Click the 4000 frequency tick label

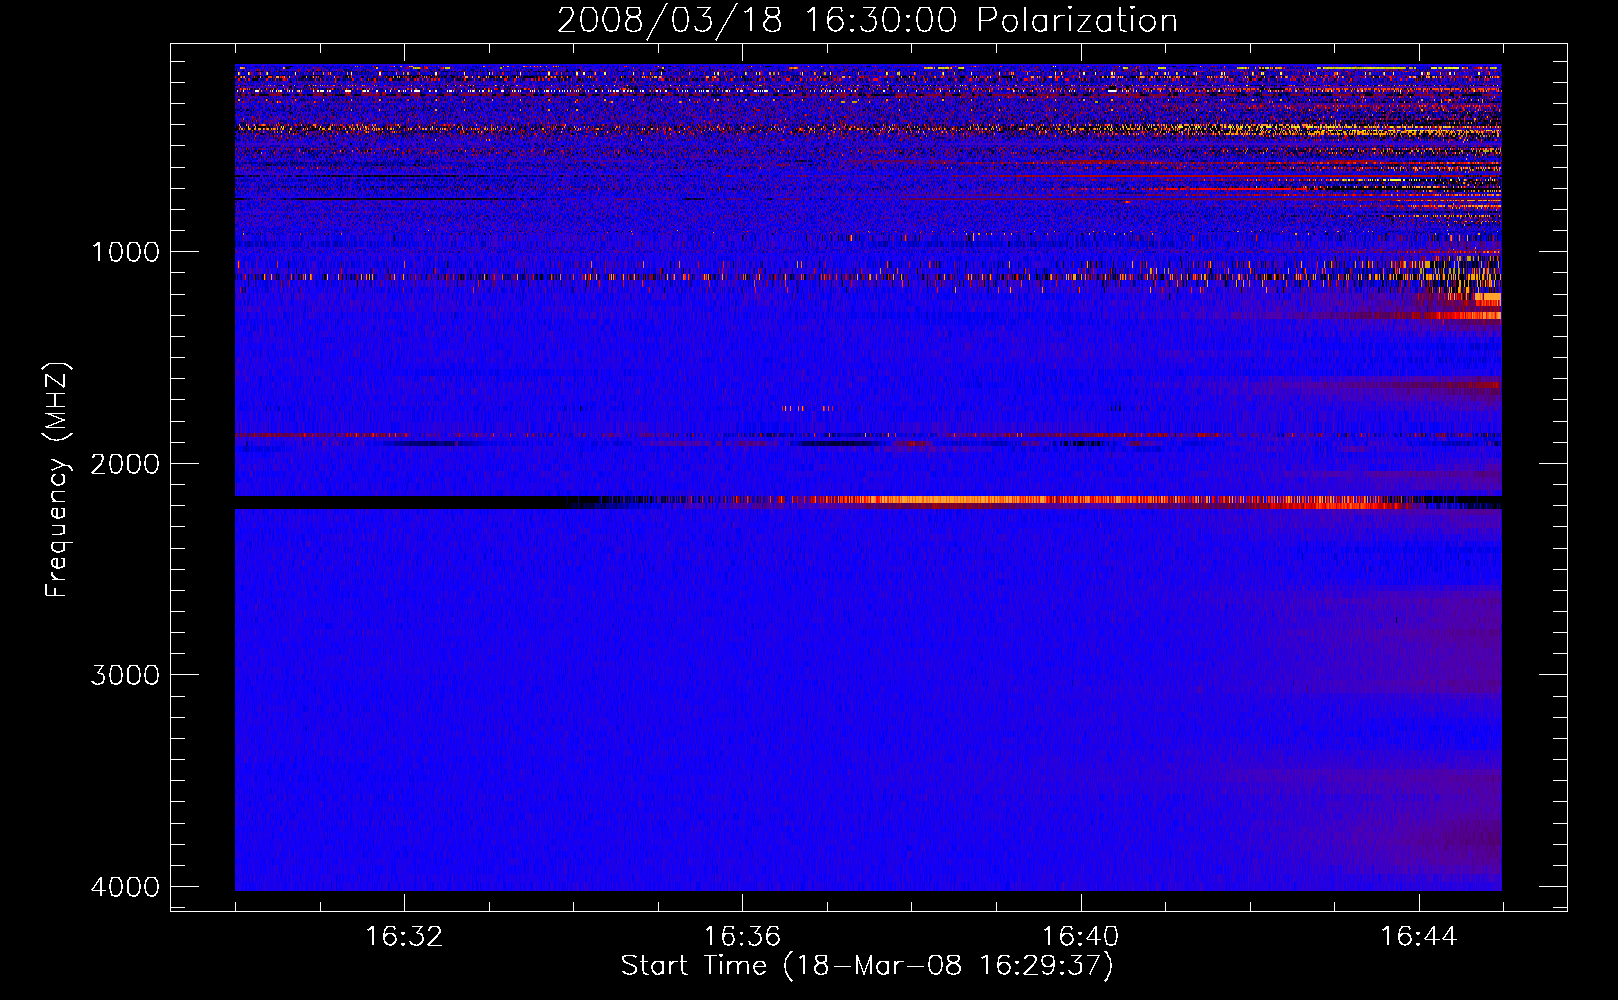pos(125,887)
